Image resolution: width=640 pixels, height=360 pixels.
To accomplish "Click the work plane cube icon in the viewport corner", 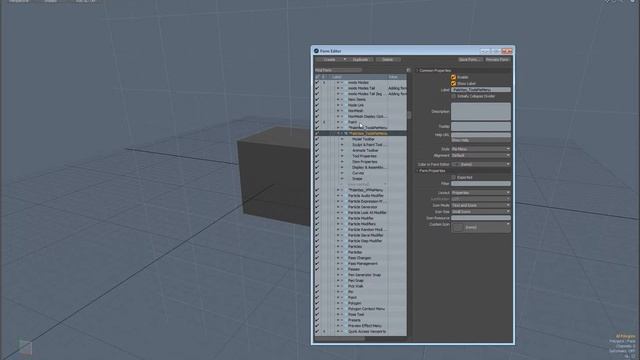I will click(x=25, y=347).
